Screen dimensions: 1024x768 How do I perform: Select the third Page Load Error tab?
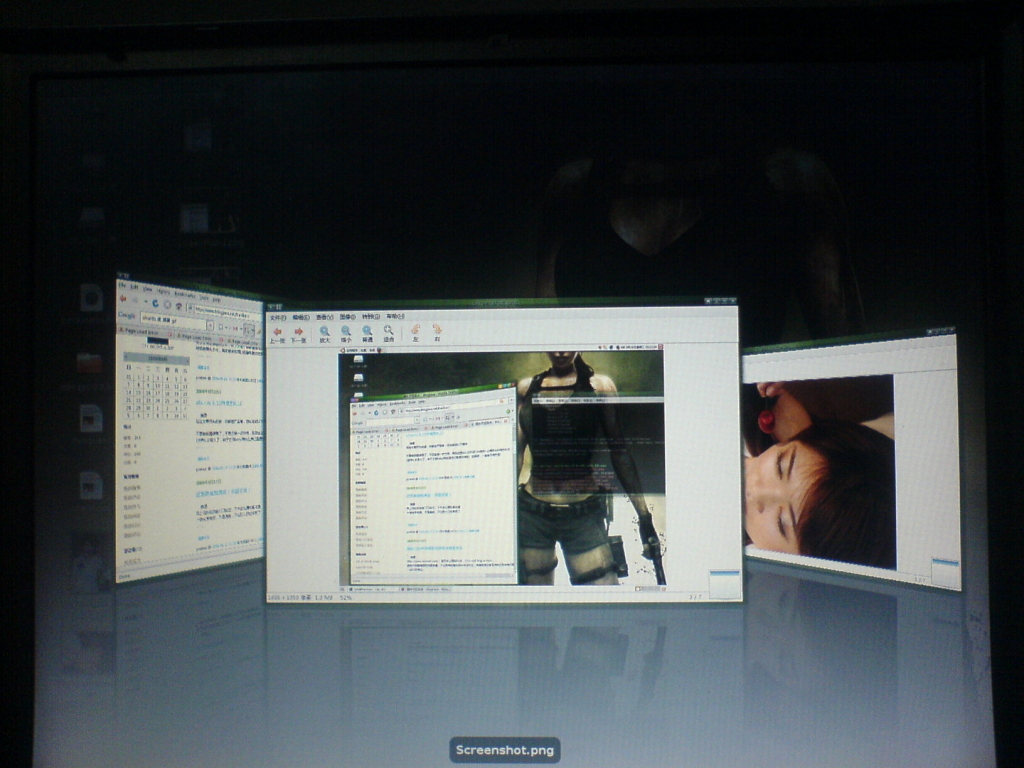tap(244, 342)
